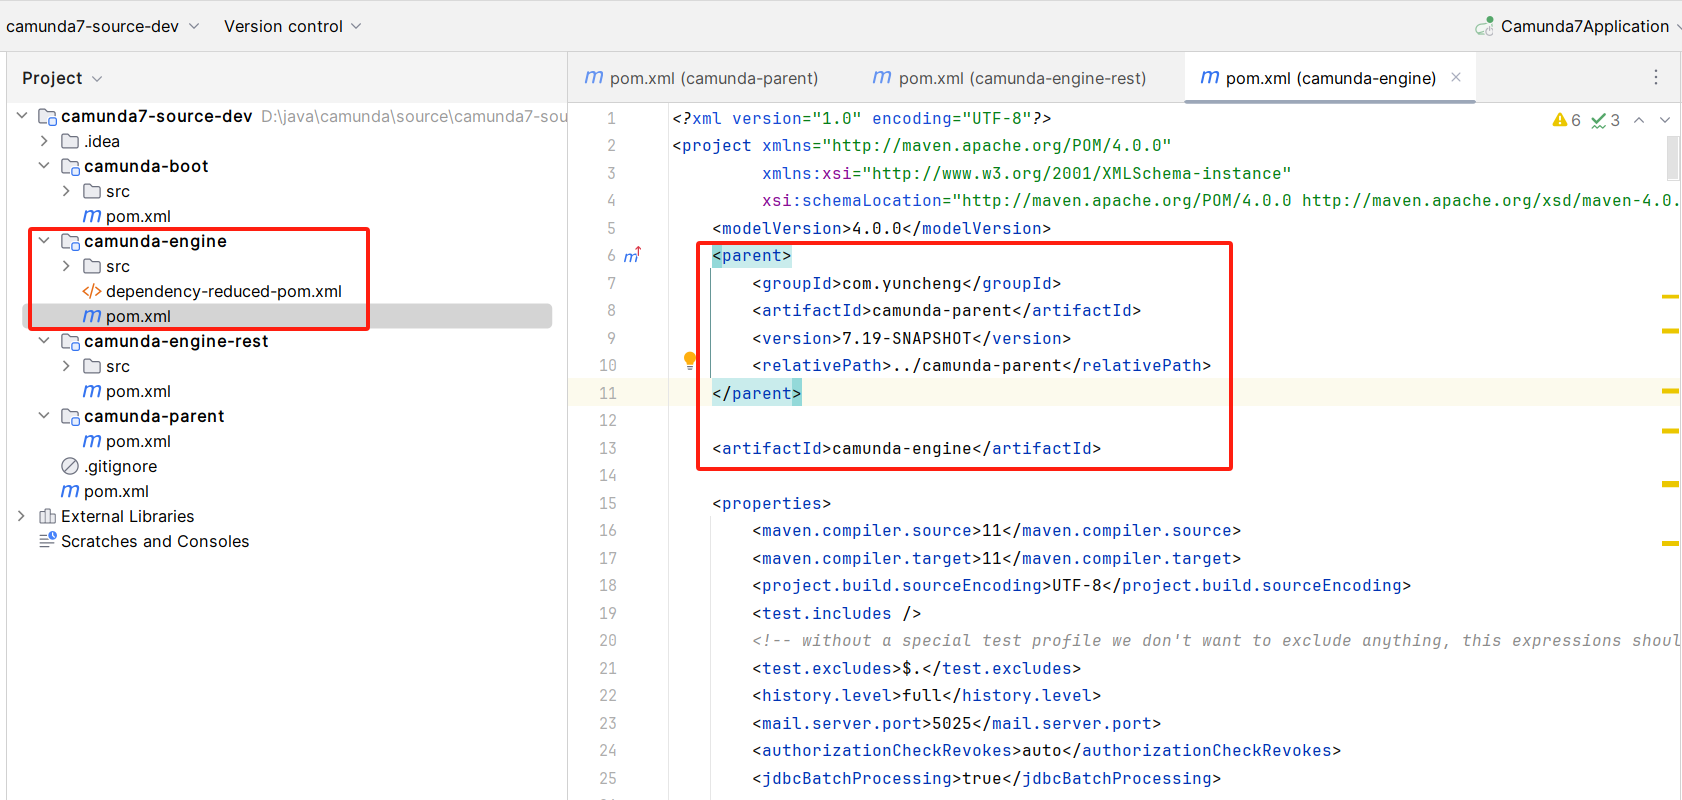
Task: Select pom.xml under camunda-engine
Action: coord(138,316)
